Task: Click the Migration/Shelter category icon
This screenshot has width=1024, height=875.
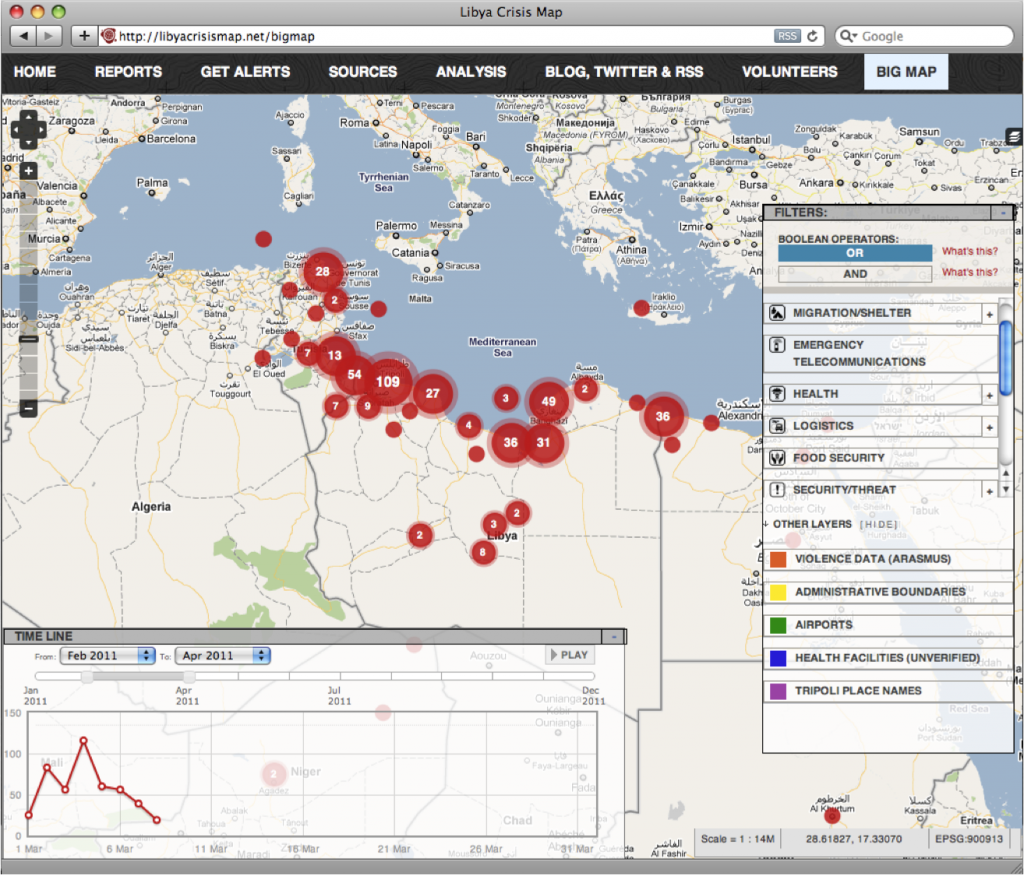Action: [776, 313]
